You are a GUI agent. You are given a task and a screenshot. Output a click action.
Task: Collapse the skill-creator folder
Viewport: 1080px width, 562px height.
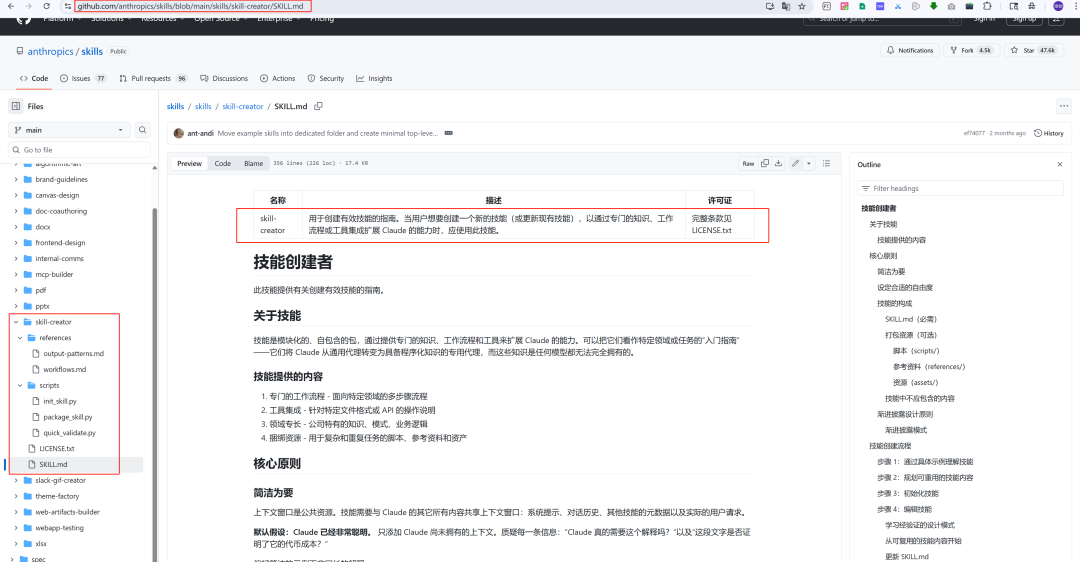(16, 322)
